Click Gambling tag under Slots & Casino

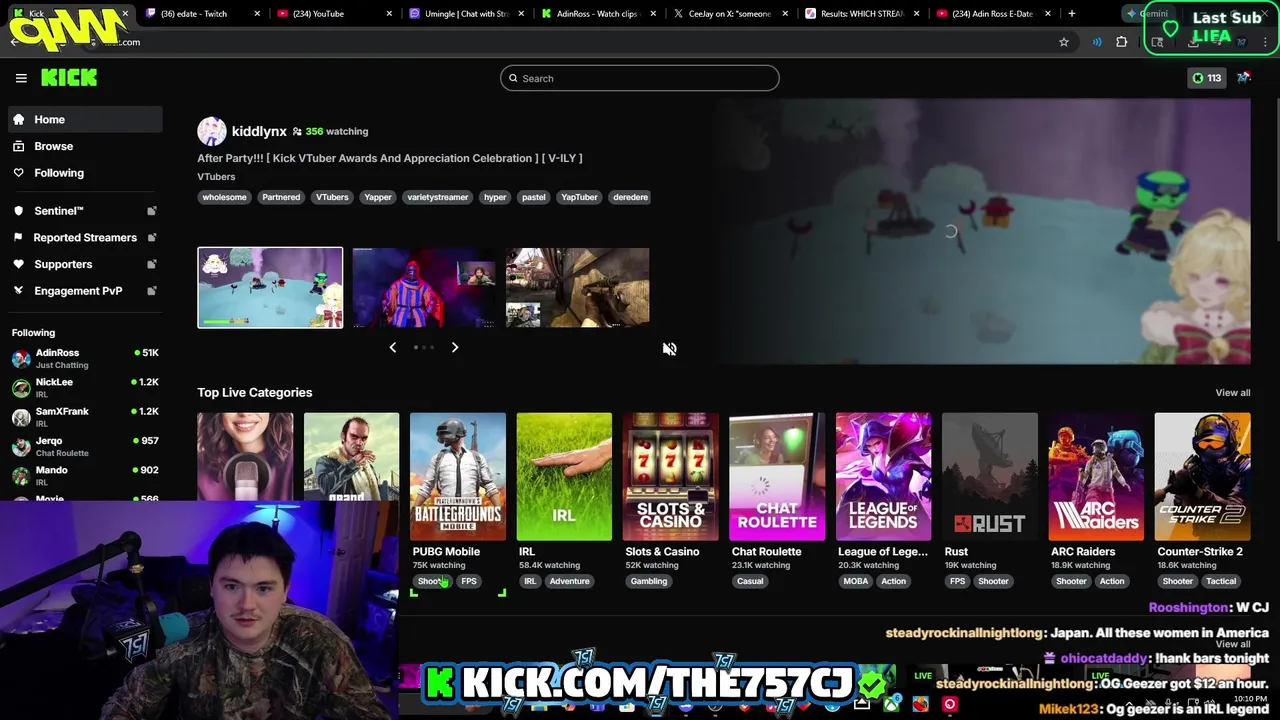point(649,581)
